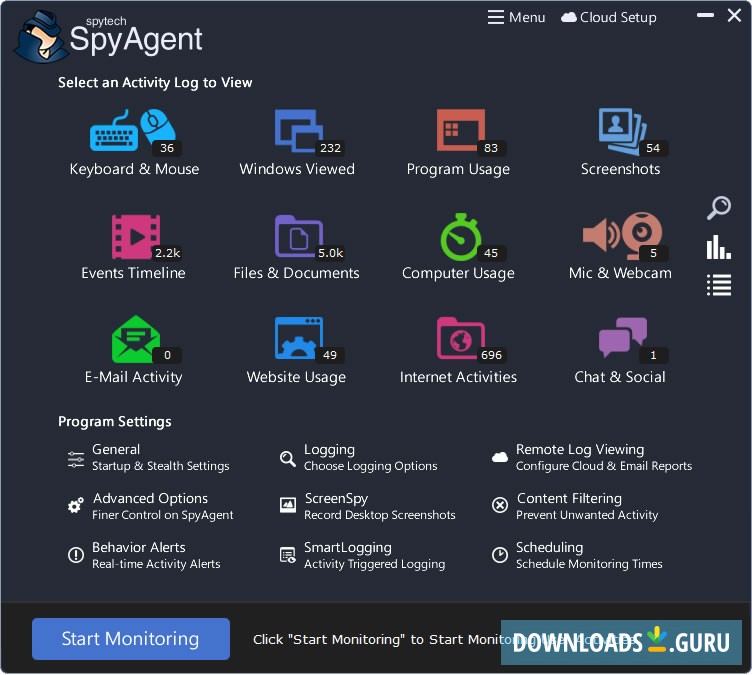
Task: Open Remote Log Viewing settings
Action: coord(580,450)
